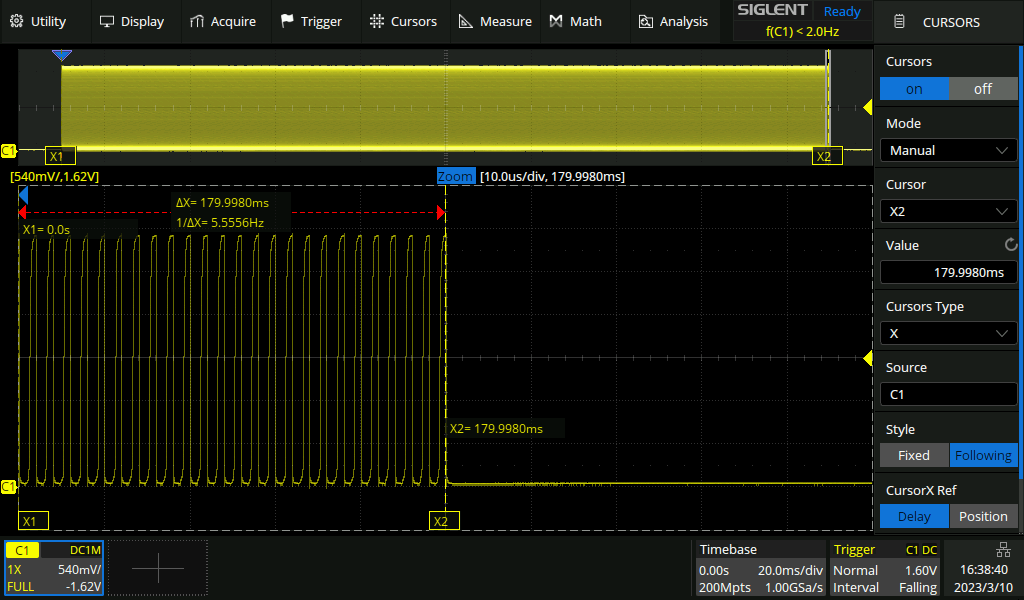Click the SIGLENT logo

coord(773,10)
